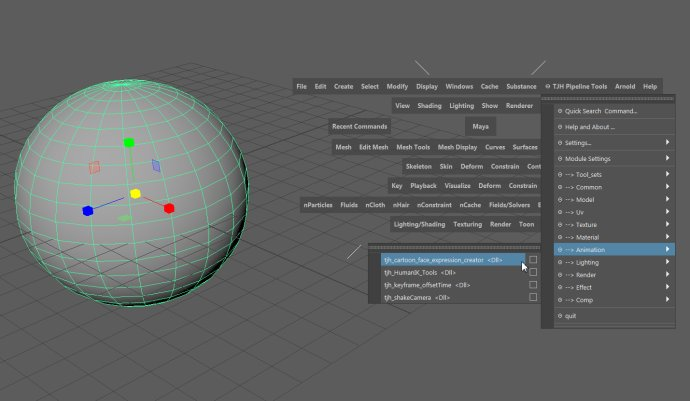
Task: Open the Mesh Display menu
Action: click(457, 147)
